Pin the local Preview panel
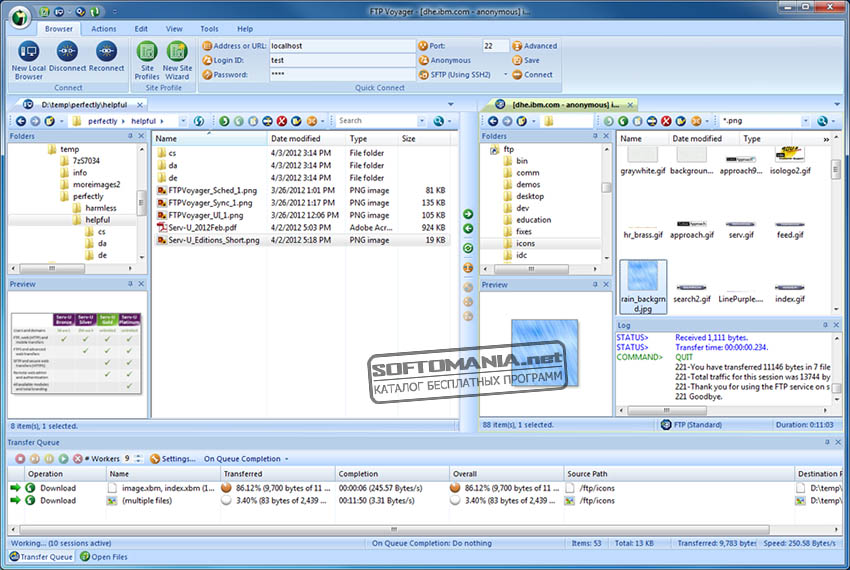 point(130,284)
